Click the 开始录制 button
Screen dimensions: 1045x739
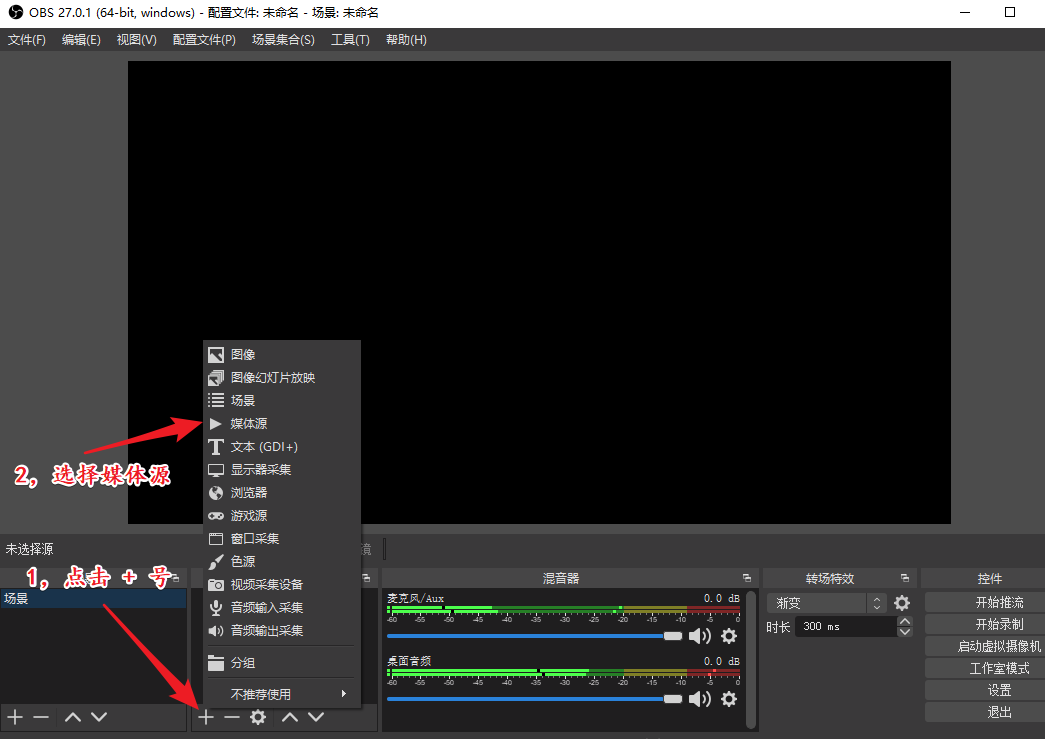coord(985,624)
